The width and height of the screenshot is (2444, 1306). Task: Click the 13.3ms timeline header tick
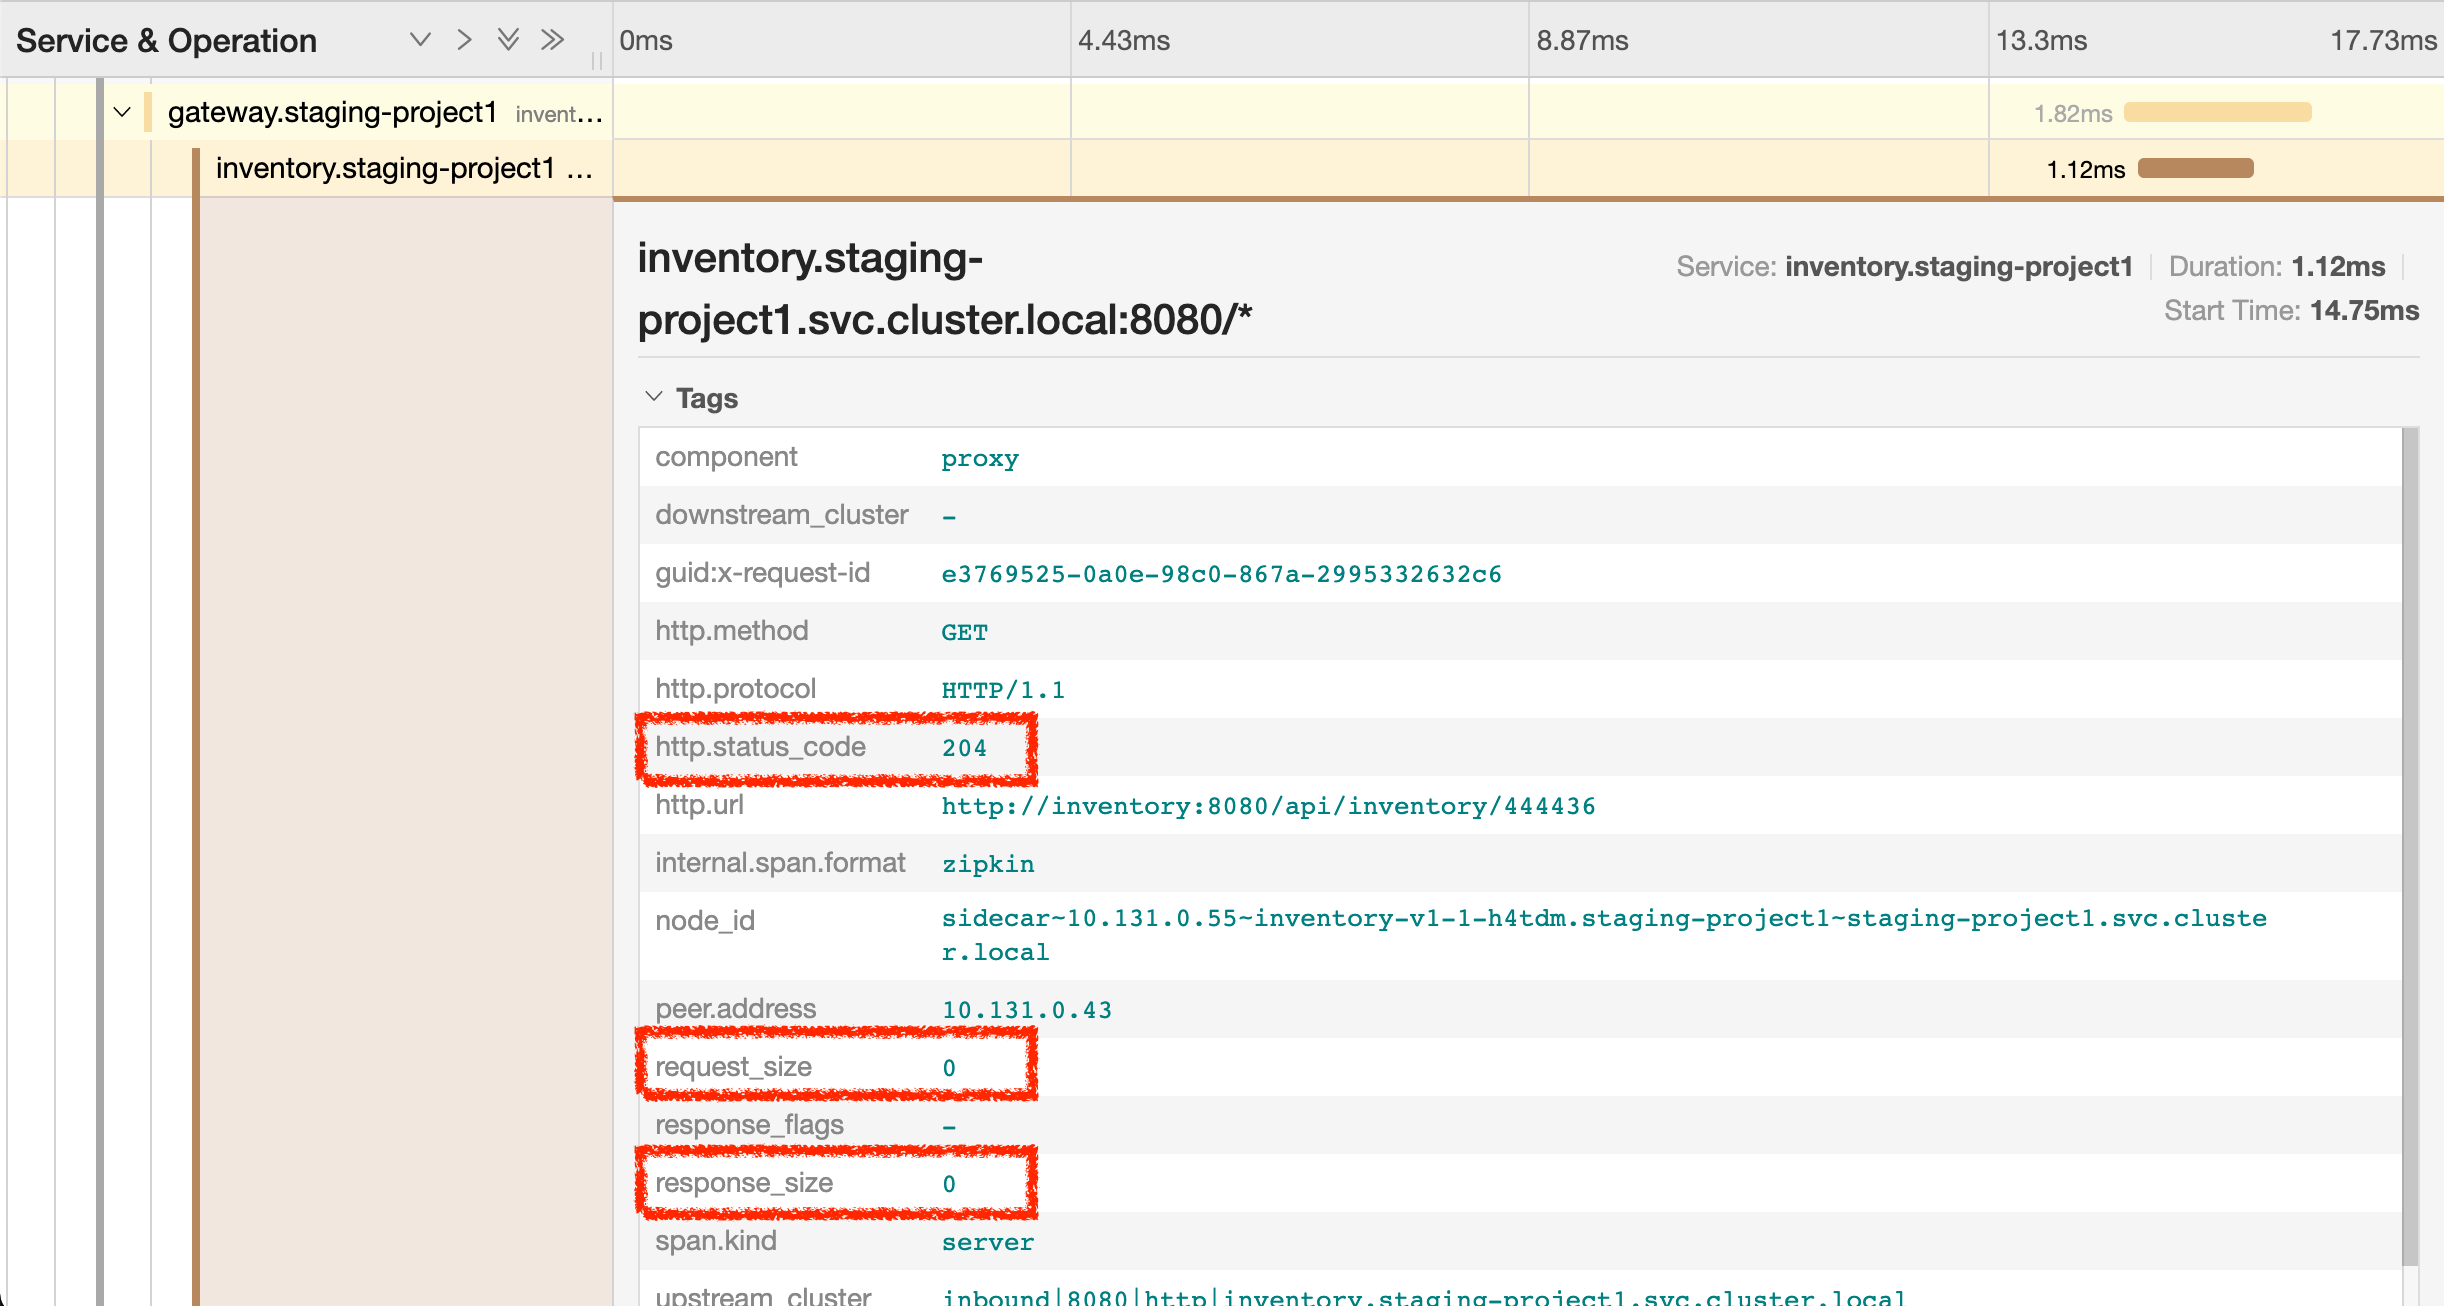pyautogui.click(x=2041, y=40)
